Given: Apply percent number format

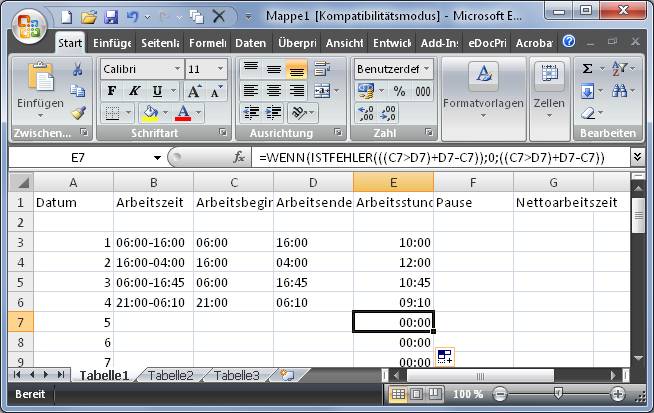Looking at the screenshot, I should (x=399, y=91).
